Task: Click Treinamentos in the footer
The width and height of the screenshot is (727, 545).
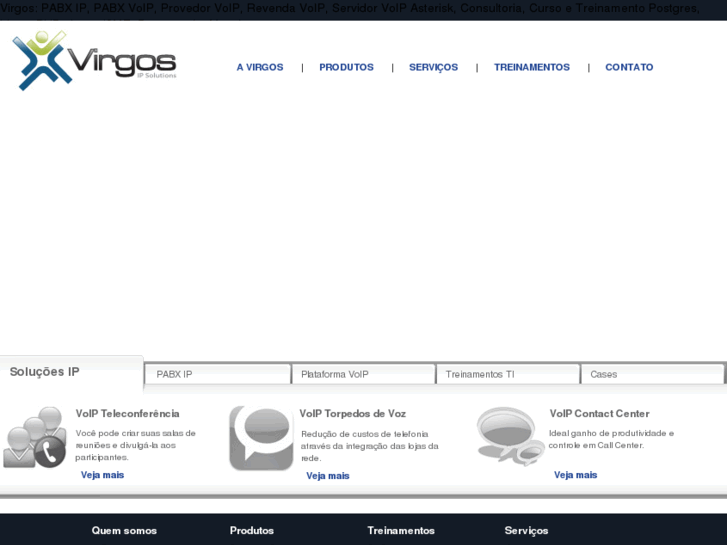Action: pos(401,531)
